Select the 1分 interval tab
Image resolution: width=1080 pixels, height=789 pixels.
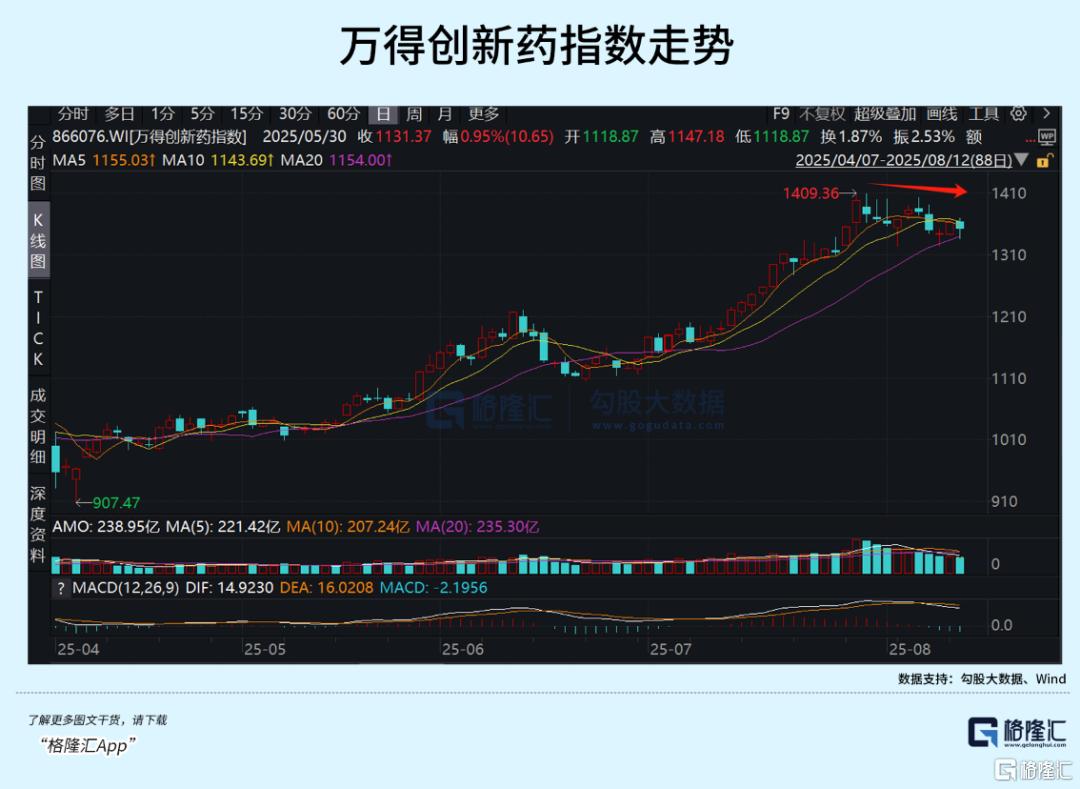[163, 114]
